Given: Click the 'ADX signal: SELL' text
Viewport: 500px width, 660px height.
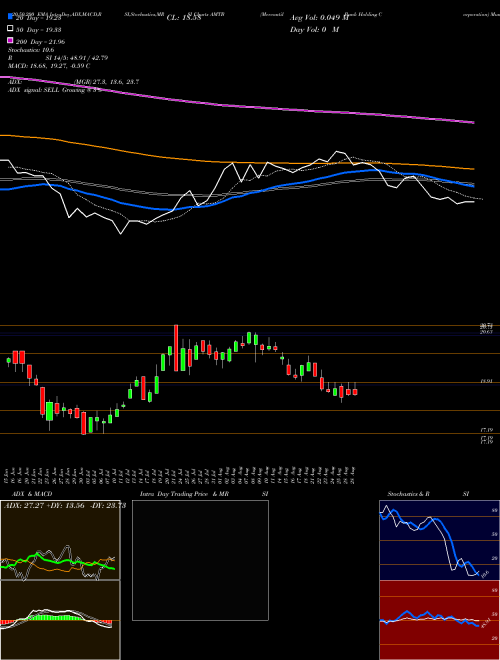Looking at the screenshot, I should 34,90.
